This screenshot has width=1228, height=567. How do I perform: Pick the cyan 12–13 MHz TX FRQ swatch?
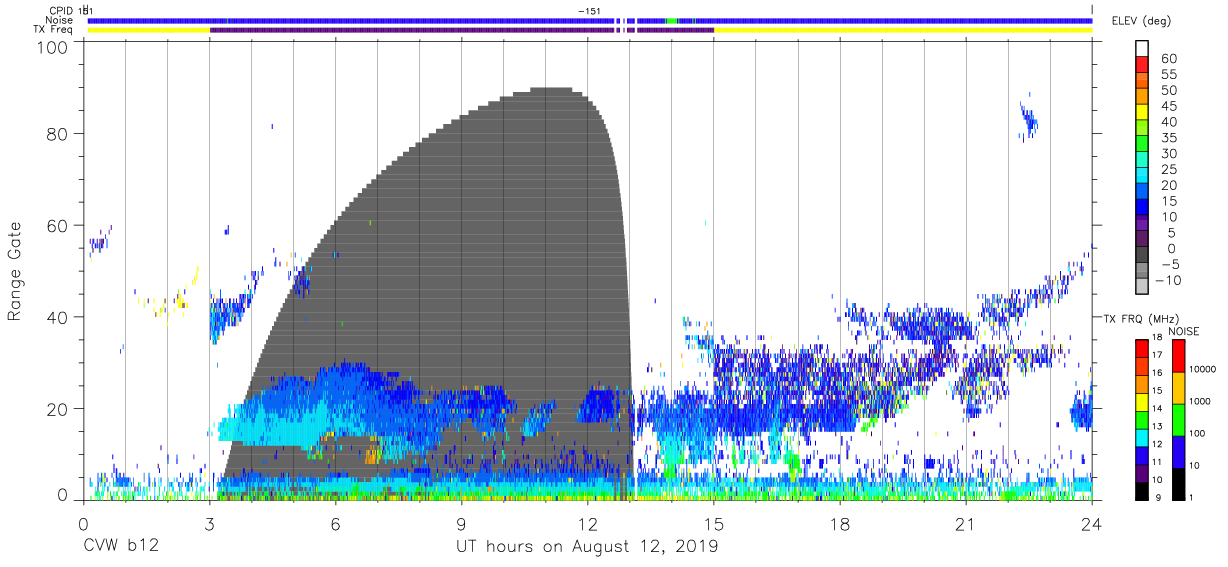(x=1141, y=437)
